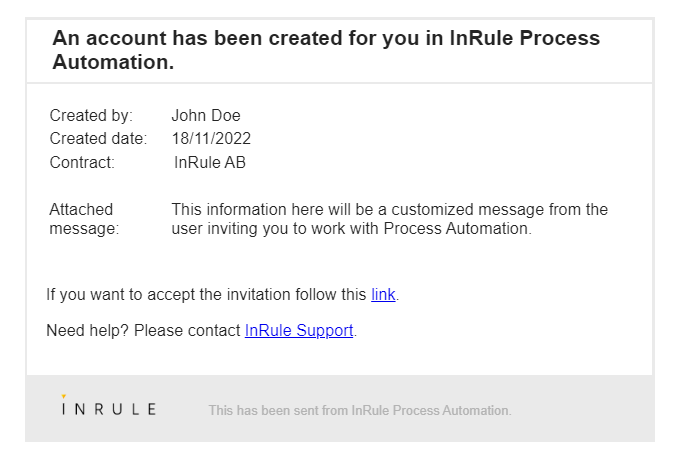Select the "Created by:" label

[91, 116]
